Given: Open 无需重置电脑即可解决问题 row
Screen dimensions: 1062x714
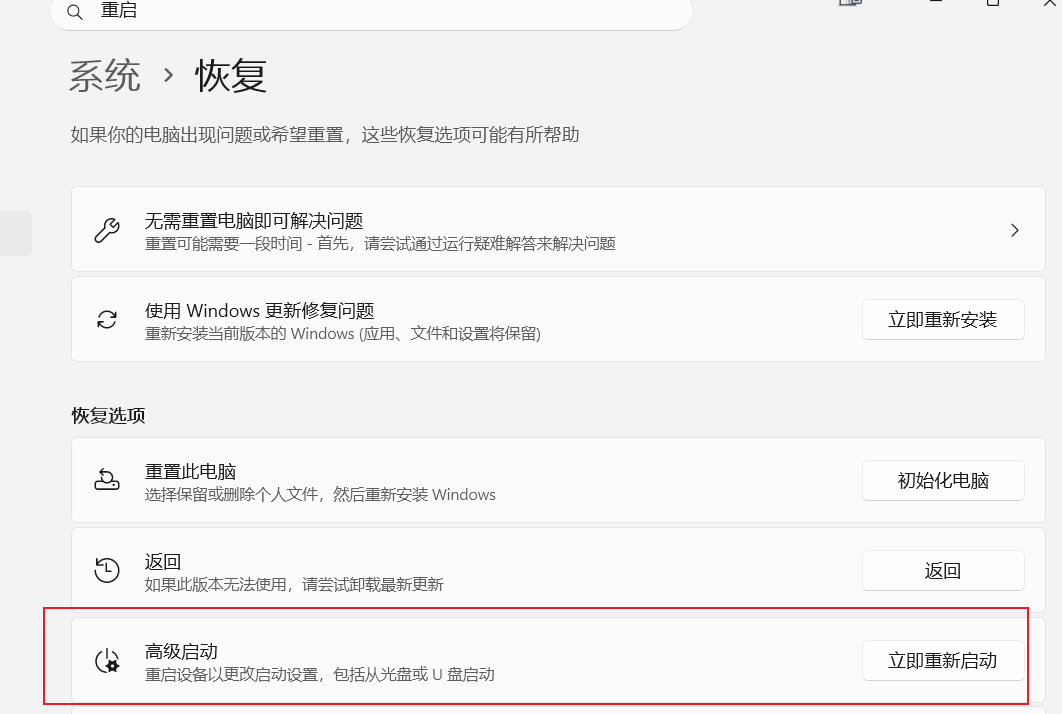Looking at the screenshot, I should 558,230.
